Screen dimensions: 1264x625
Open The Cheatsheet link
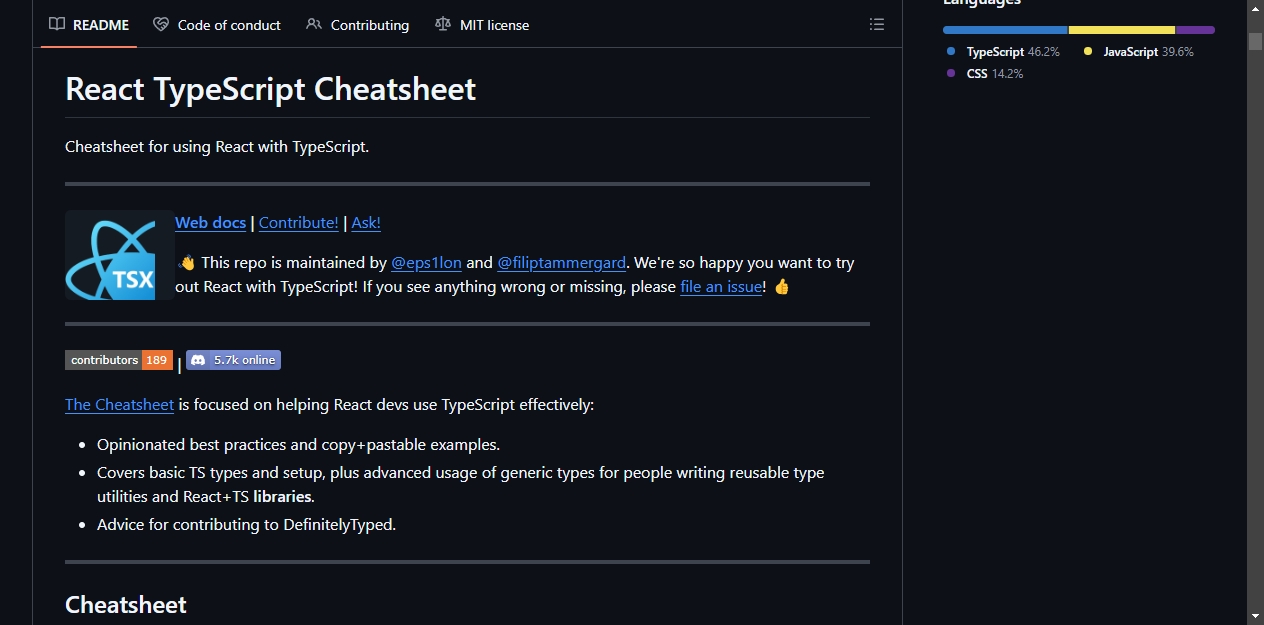pyautogui.click(x=119, y=404)
